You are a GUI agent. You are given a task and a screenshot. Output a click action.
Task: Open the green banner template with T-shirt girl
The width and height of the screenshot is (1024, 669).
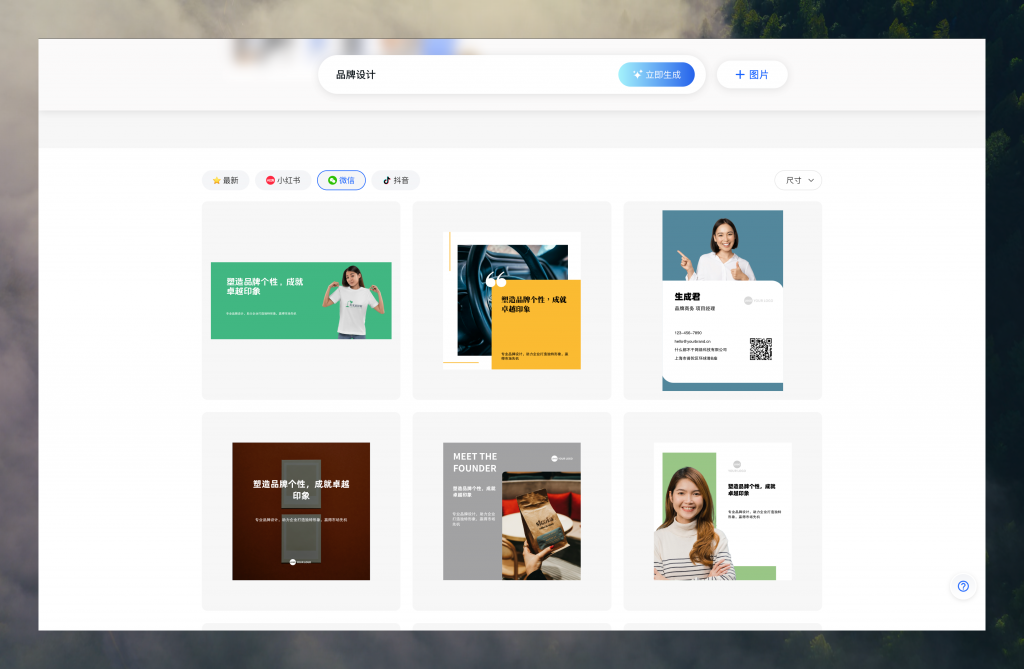click(301, 301)
